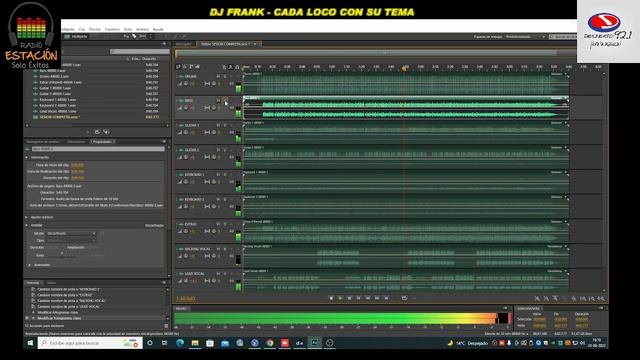Select the Adobe Audition icon on the taskbar

(x=315, y=343)
